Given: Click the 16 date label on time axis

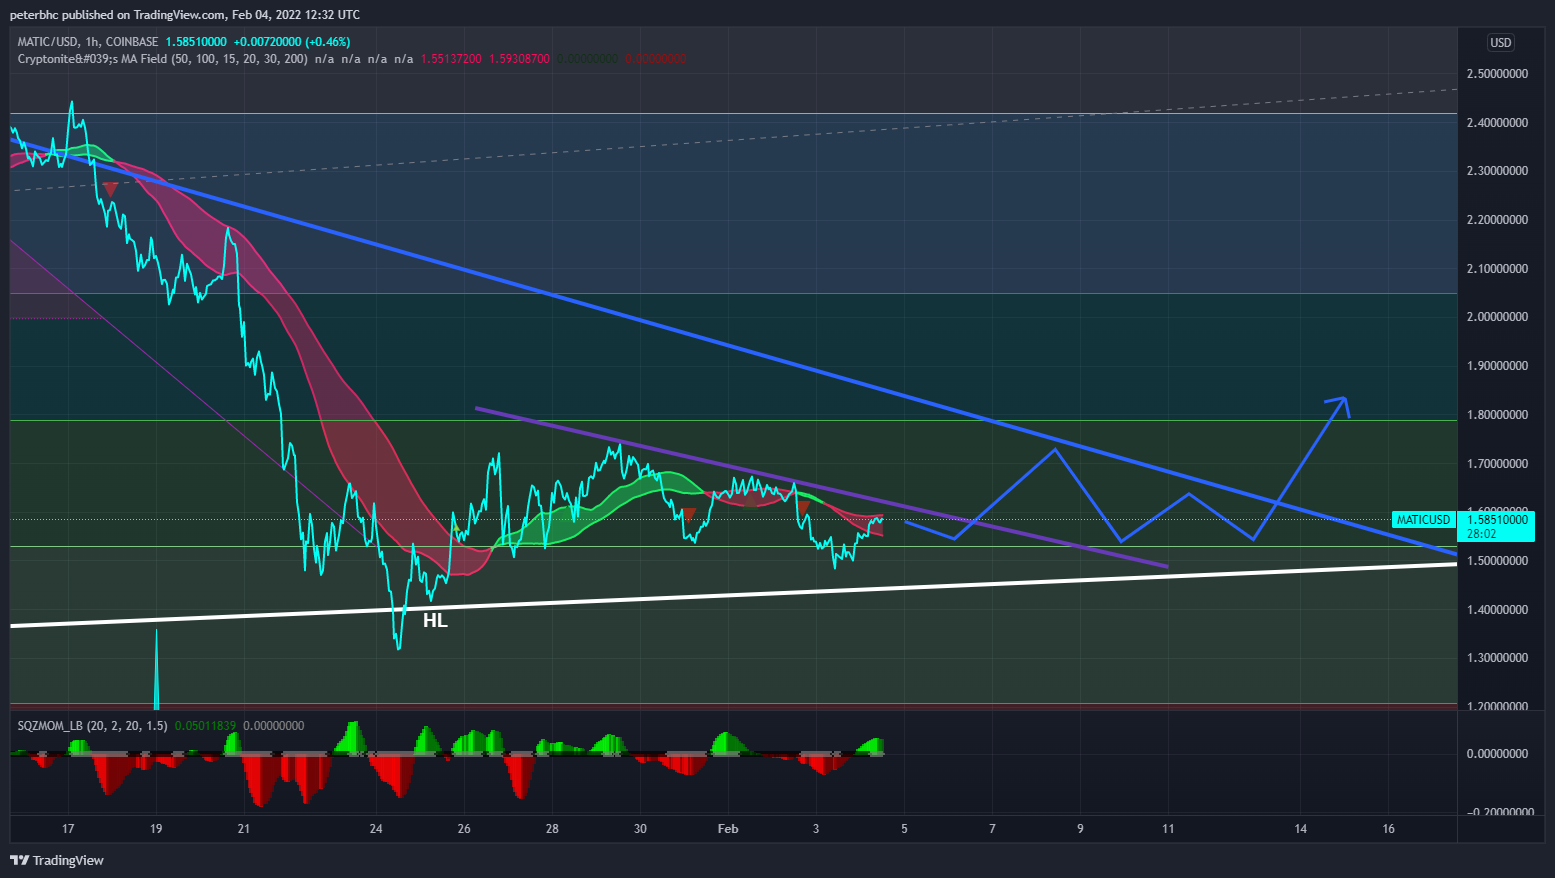Looking at the screenshot, I should (x=1388, y=829).
